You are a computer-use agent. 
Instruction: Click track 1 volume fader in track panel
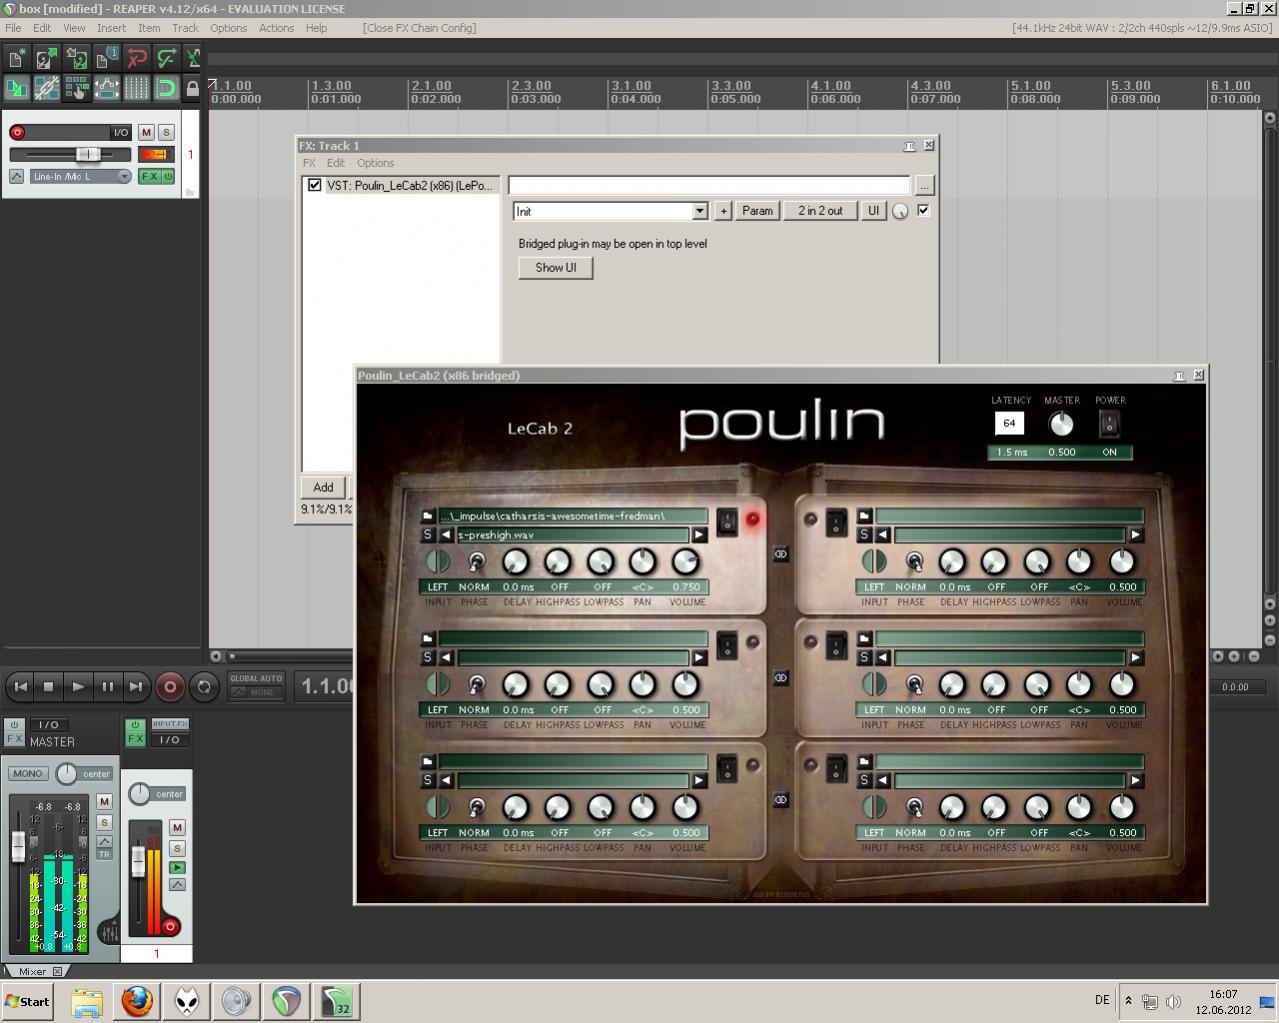tap(87, 154)
